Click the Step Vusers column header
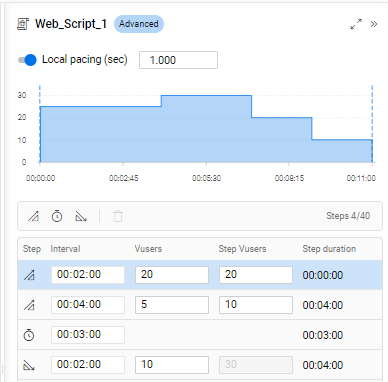Viewport: 388px width, 382px height. (242, 249)
